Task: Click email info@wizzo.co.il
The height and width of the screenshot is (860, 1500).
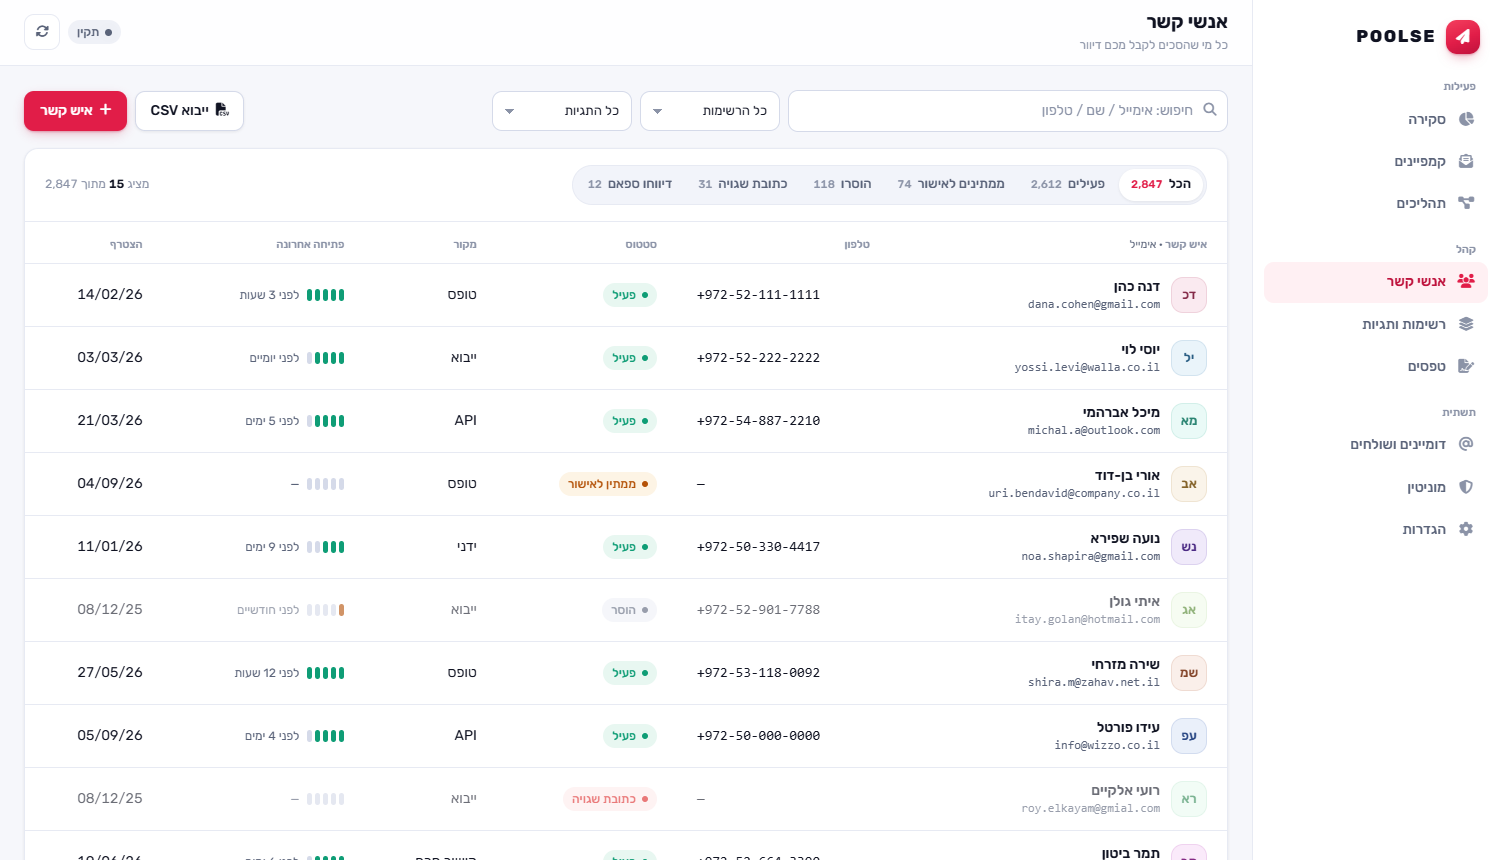Action: click(1107, 745)
